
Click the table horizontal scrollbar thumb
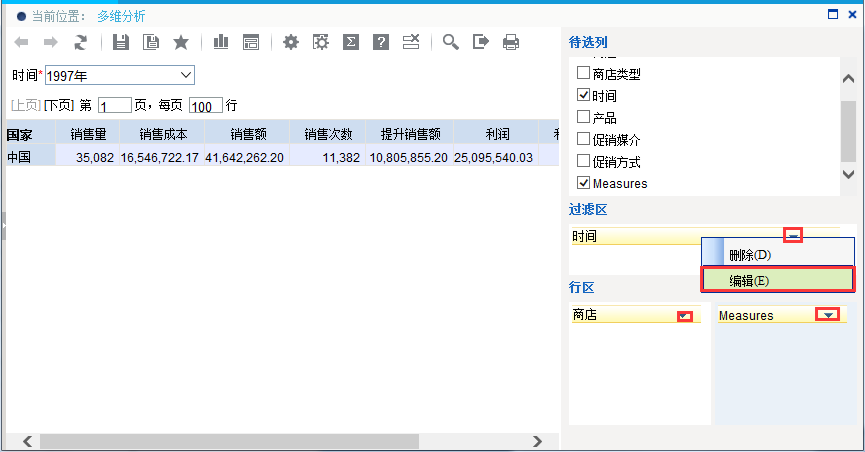[229, 441]
